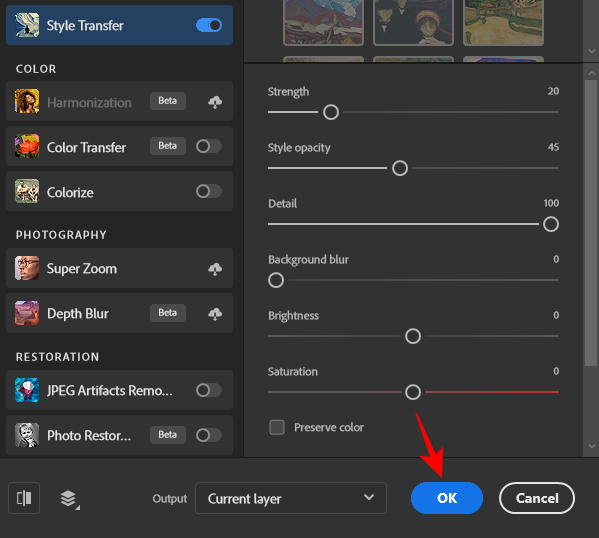Open the Output Current layer dropdown

pos(291,498)
